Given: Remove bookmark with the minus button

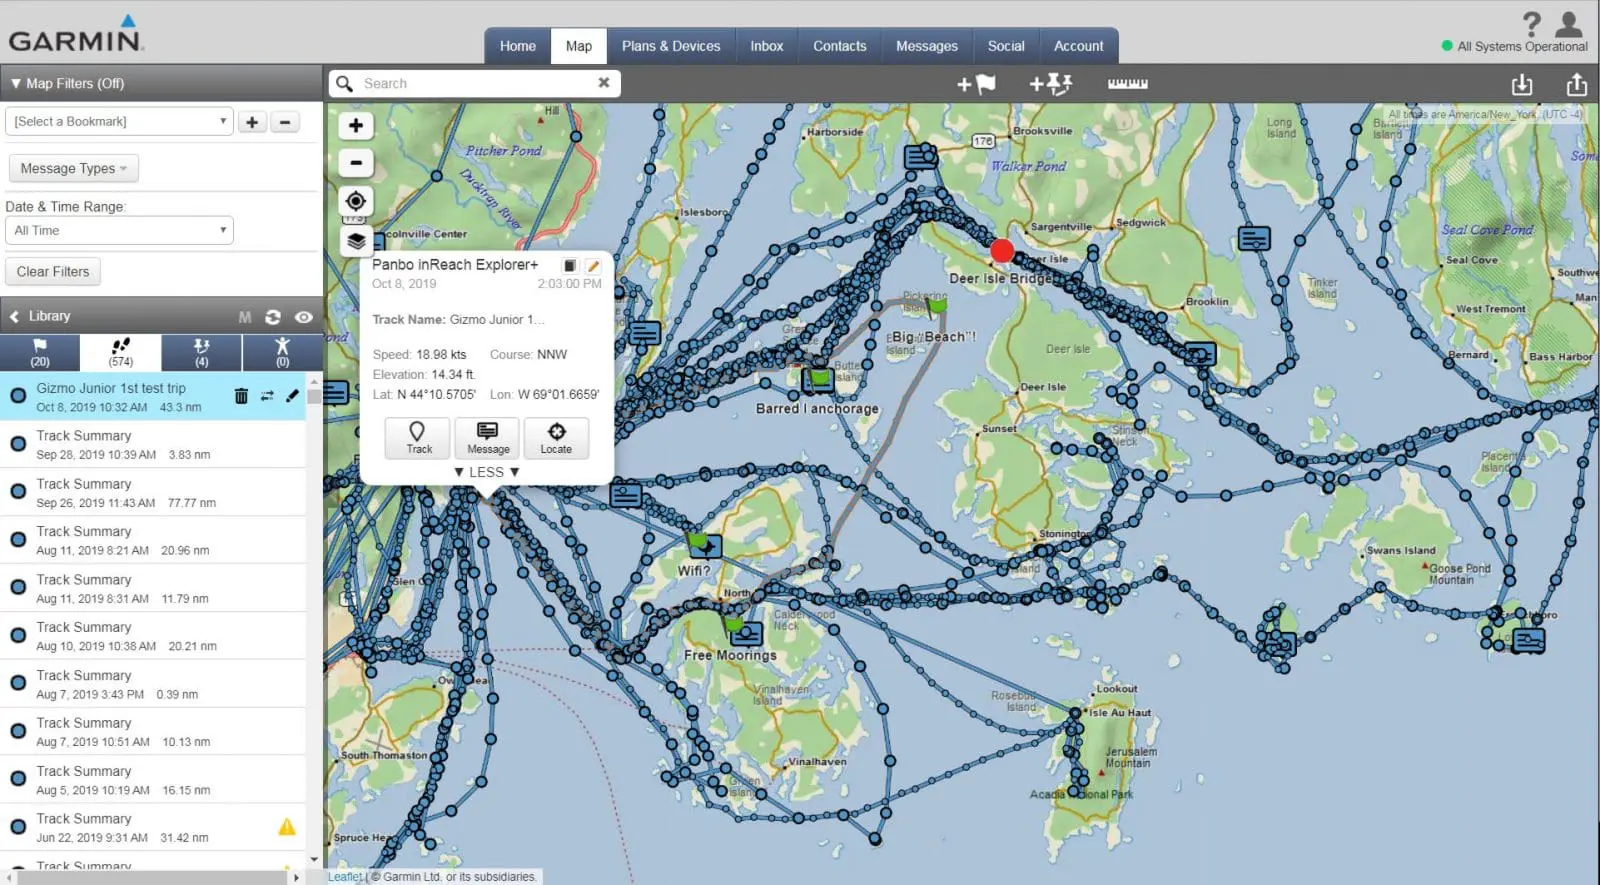Looking at the screenshot, I should [x=285, y=122].
